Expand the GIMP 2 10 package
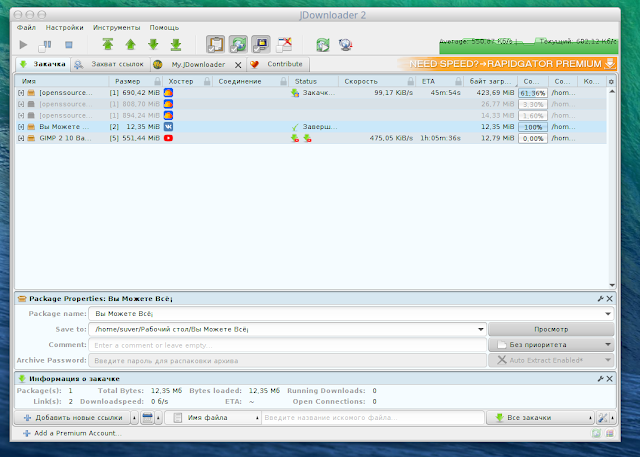The height and width of the screenshot is (457, 640). tap(21, 138)
